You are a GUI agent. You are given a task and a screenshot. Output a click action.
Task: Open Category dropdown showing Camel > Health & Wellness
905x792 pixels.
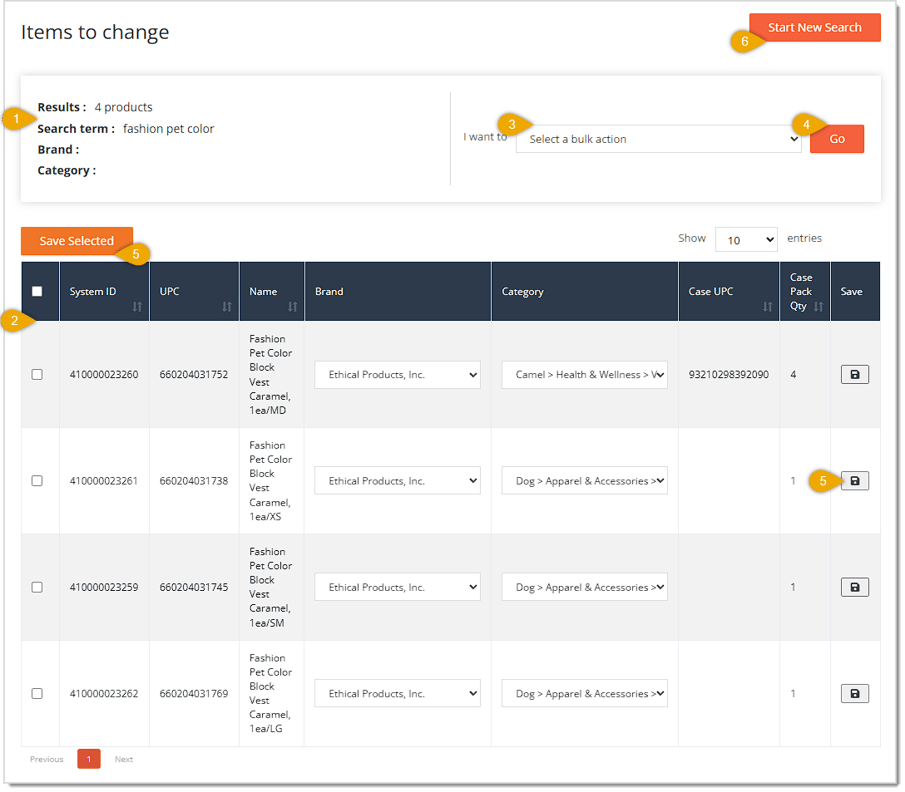pyautogui.click(x=585, y=375)
